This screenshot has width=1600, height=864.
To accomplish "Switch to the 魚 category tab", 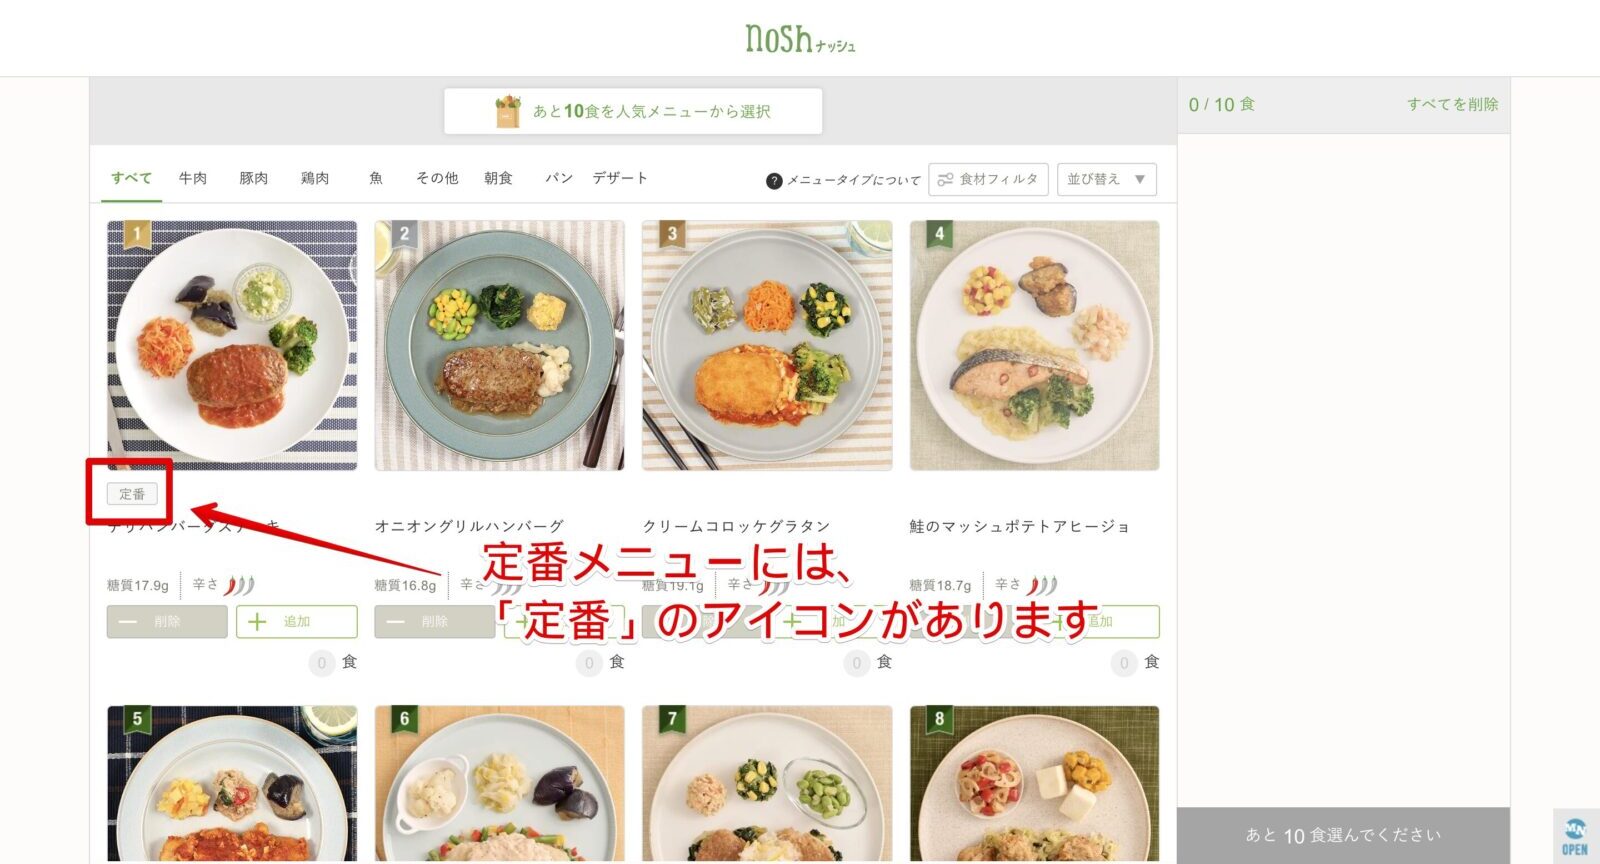I will click(376, 178).
